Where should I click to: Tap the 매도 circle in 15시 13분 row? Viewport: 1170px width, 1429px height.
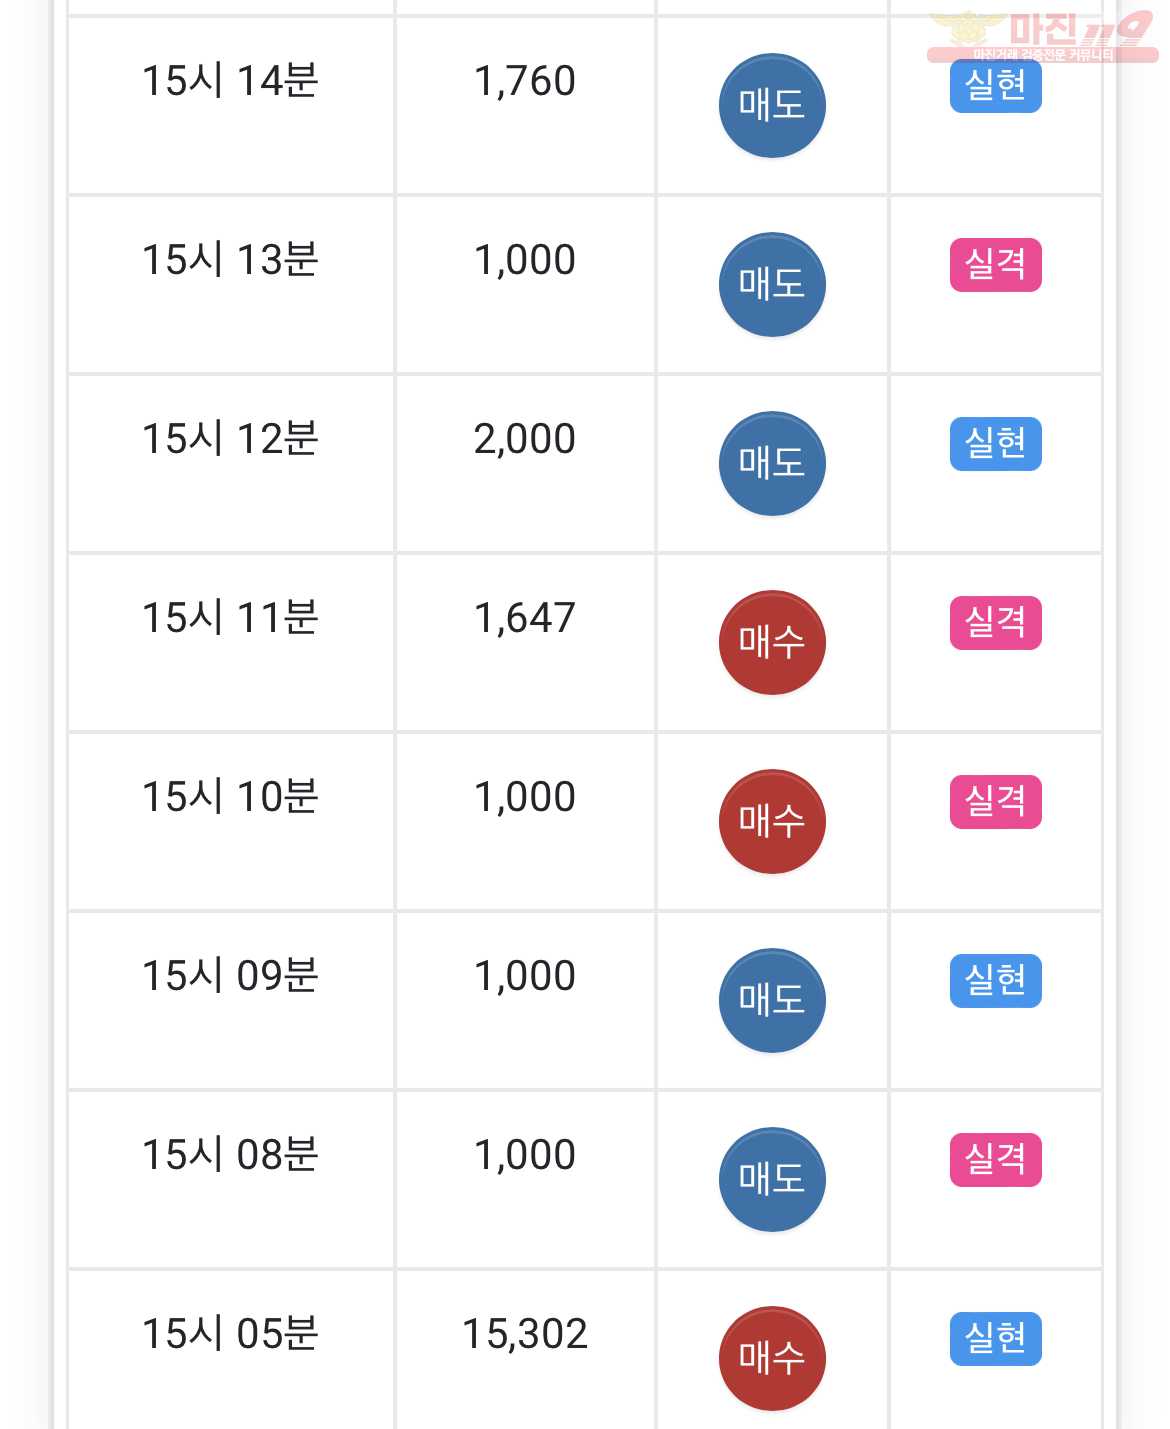(772, 284)
